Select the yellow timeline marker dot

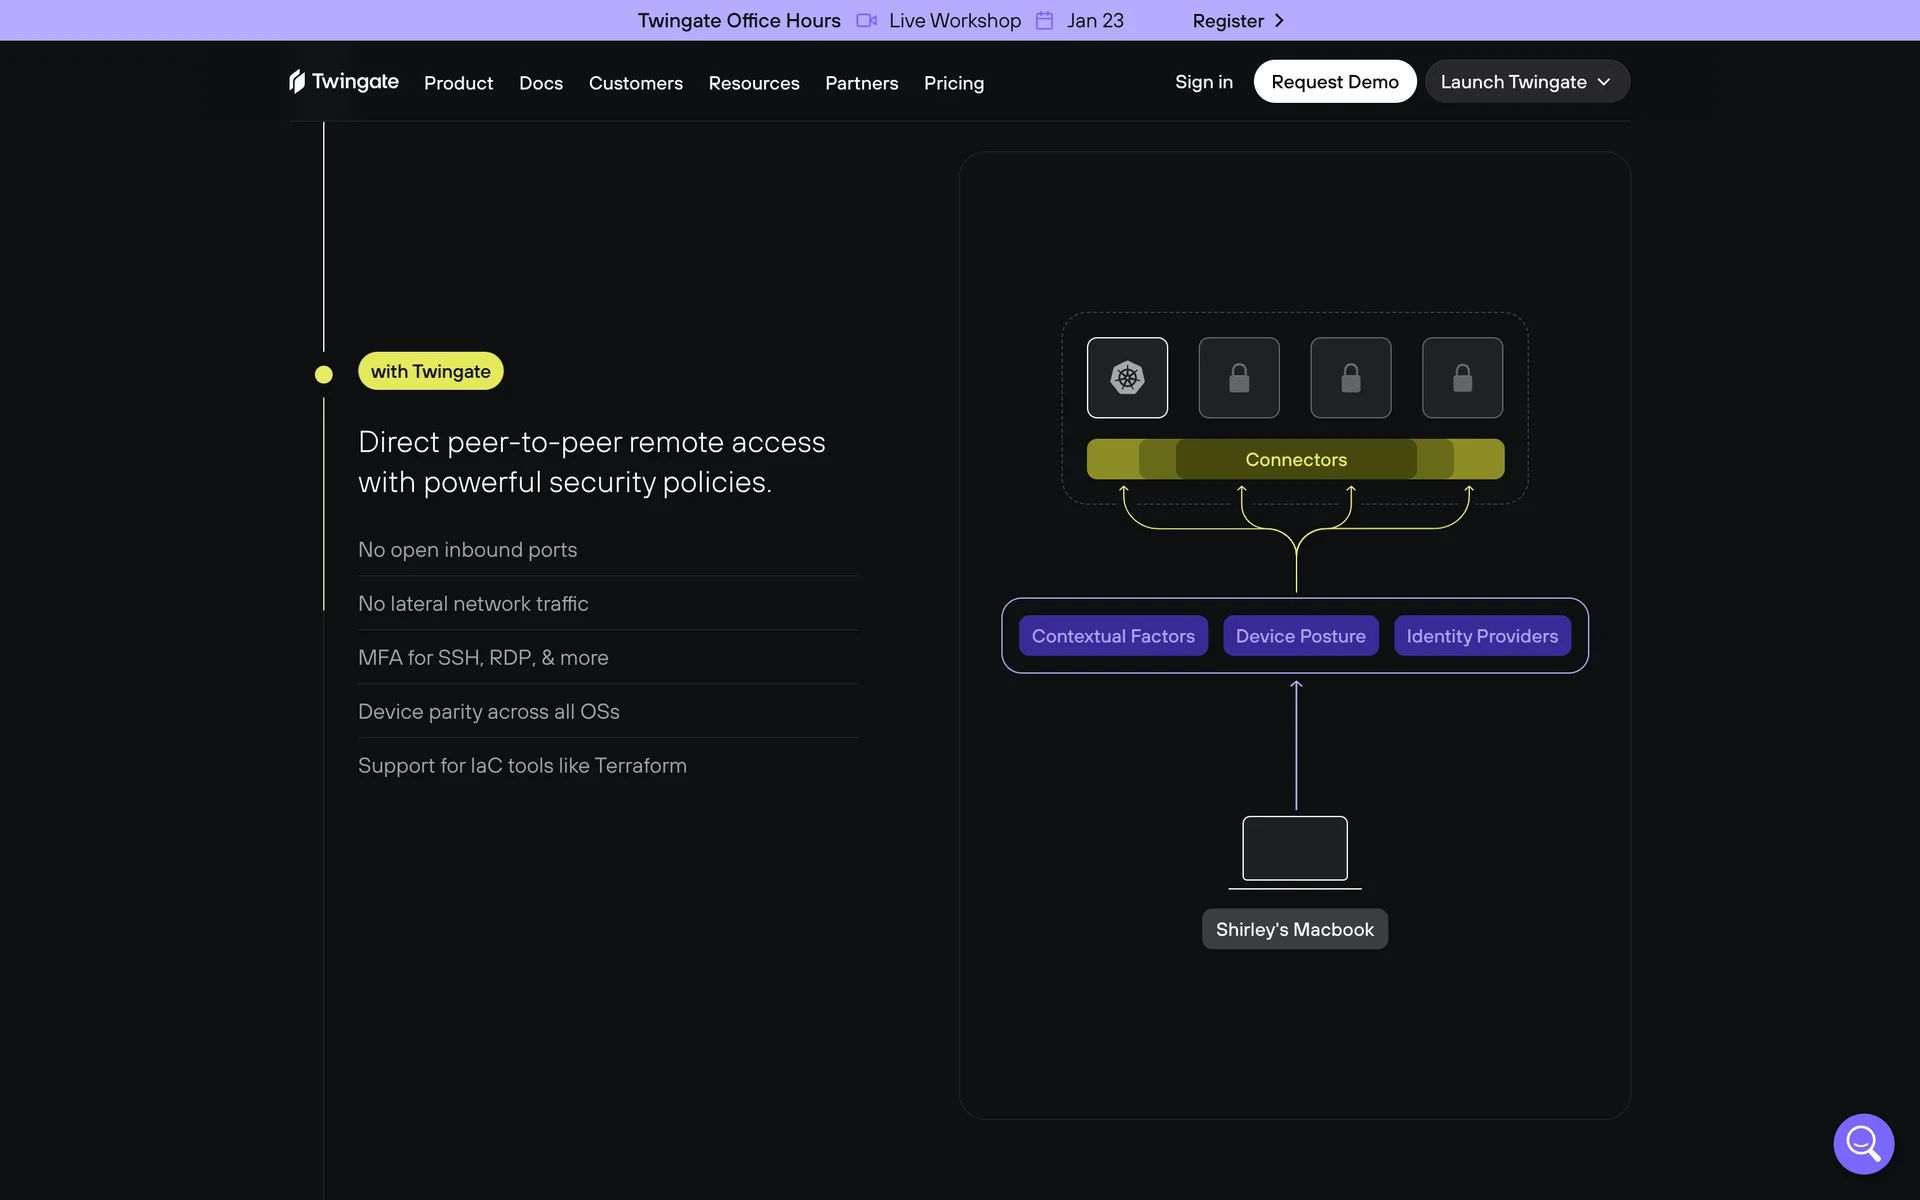(x=323, y=374)
